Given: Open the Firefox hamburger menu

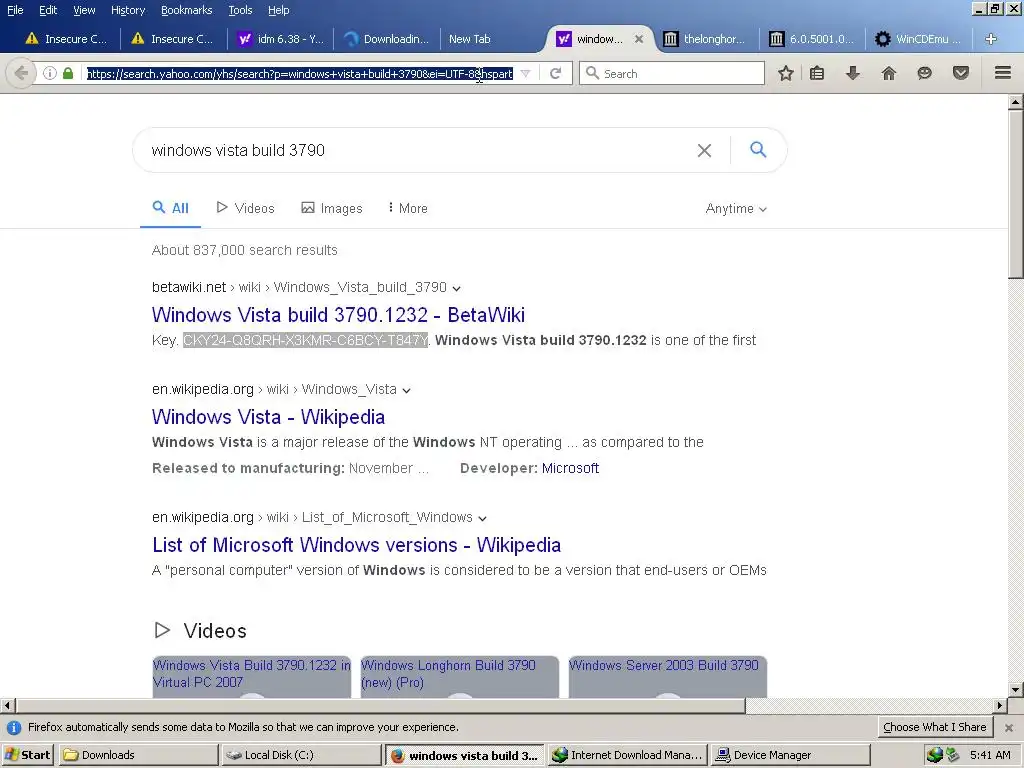Looking at the screenshot, I should click(x=1003, y=73).
